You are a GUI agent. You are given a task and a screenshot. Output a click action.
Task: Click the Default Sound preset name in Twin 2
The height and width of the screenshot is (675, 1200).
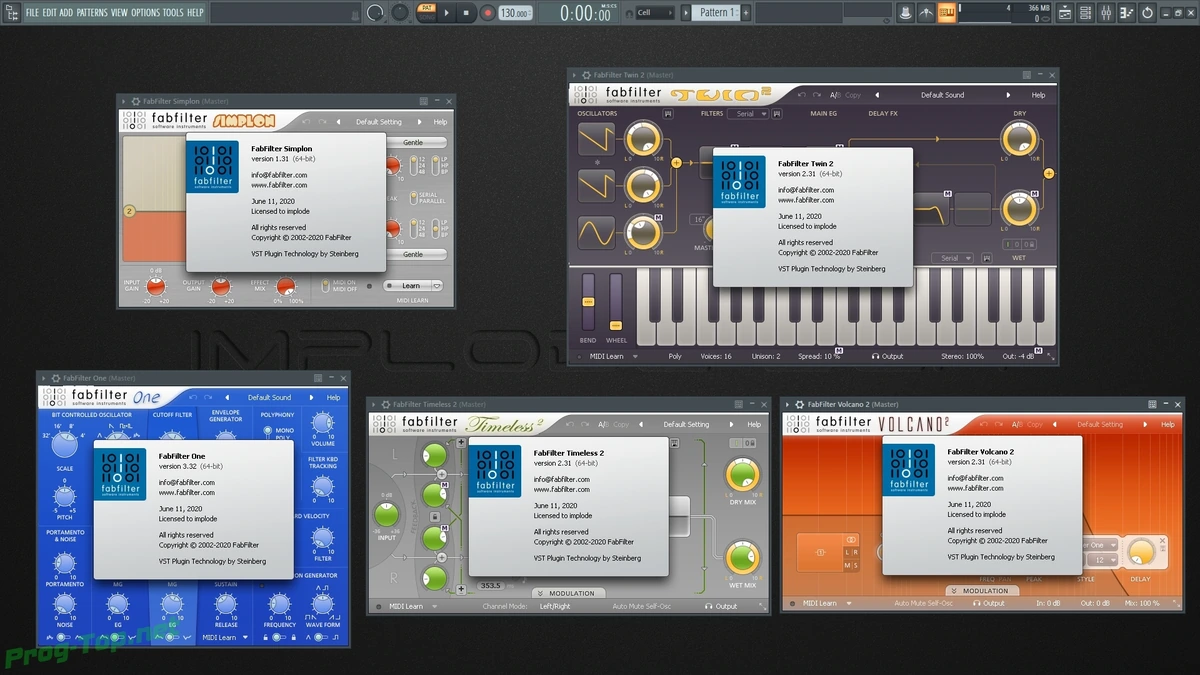coord(942,95)
